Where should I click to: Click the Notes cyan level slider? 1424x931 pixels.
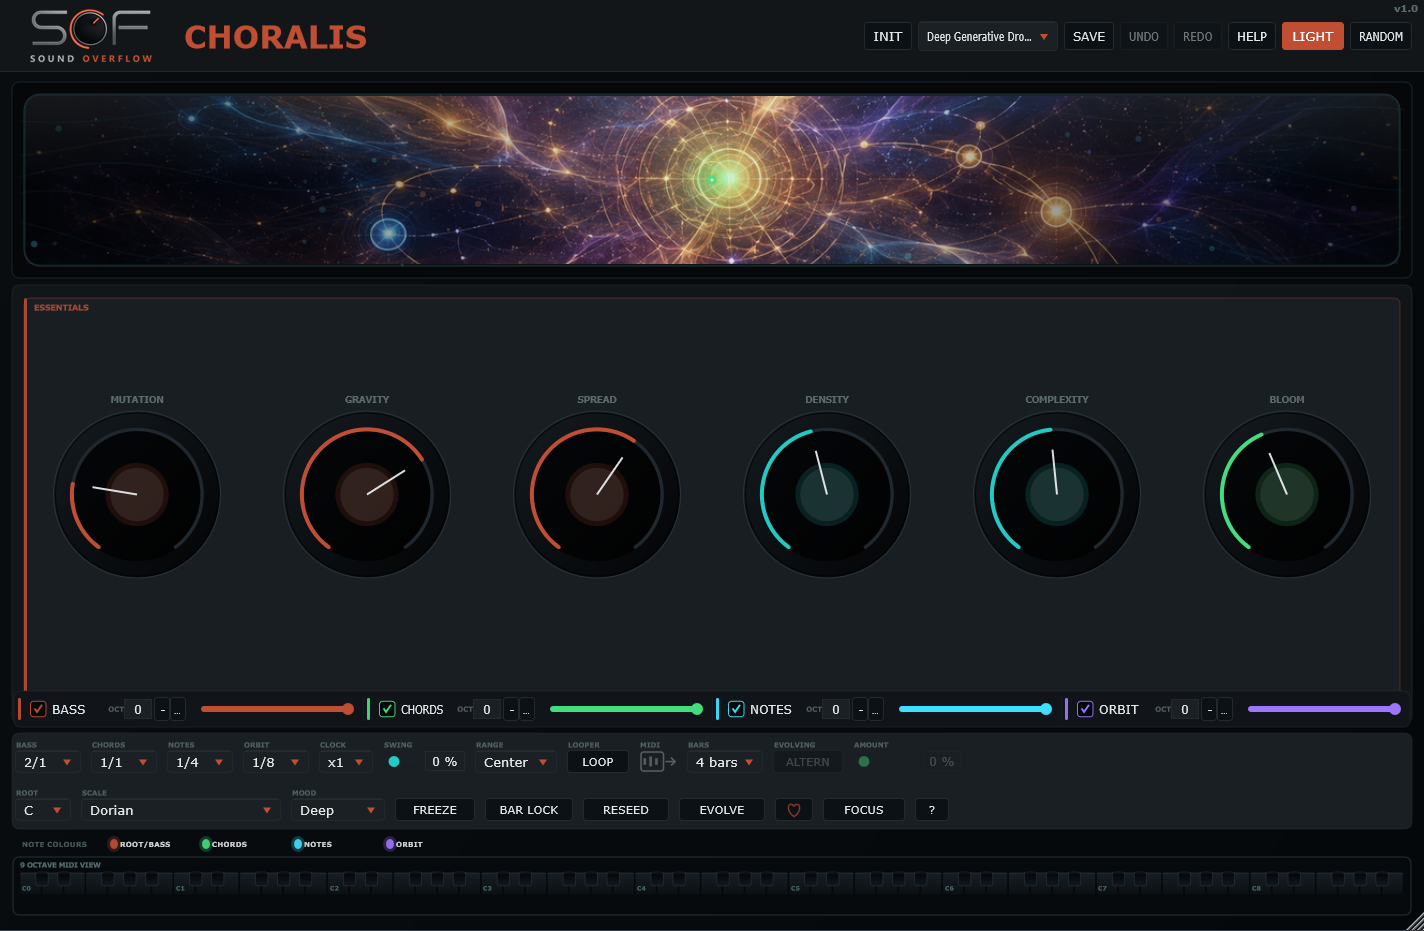[x=975, y=709]
